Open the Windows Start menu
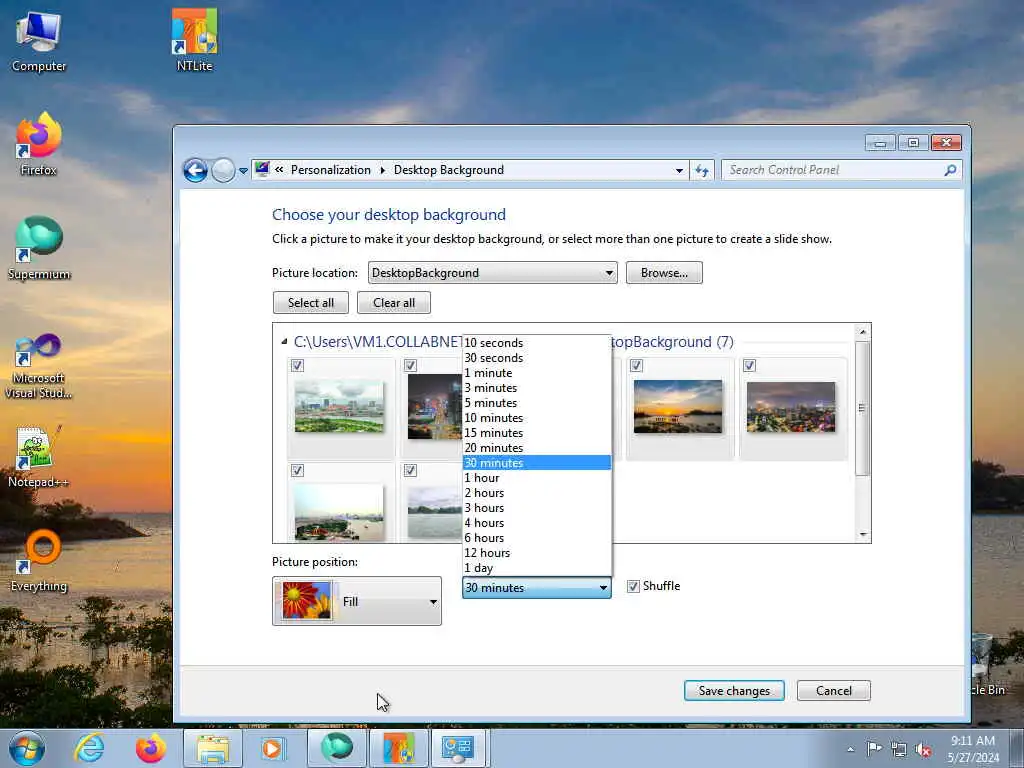The width and height of the screenshot is (1024, 768). pos(27,748)
